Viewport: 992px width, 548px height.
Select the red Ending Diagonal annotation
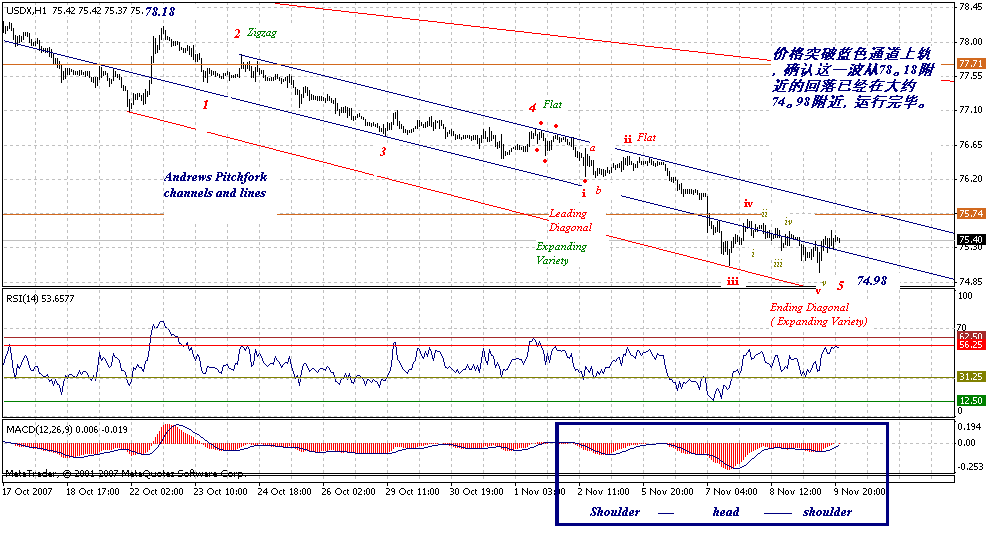pos(809,308)
